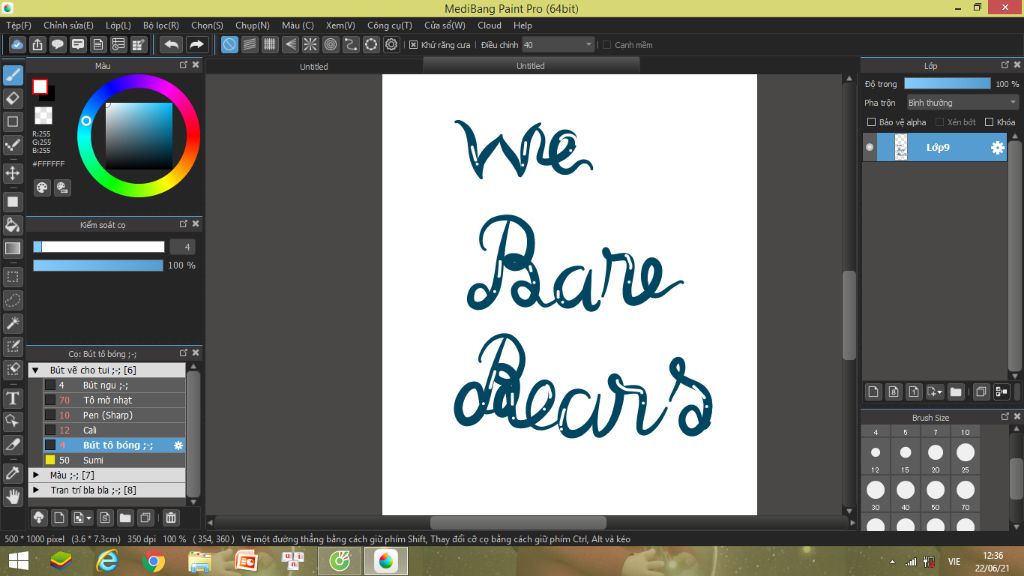The height and width of the screenshot is (576, 1024).
Task: Open snap settings gear in toolbar
Action: pos(391,44)
